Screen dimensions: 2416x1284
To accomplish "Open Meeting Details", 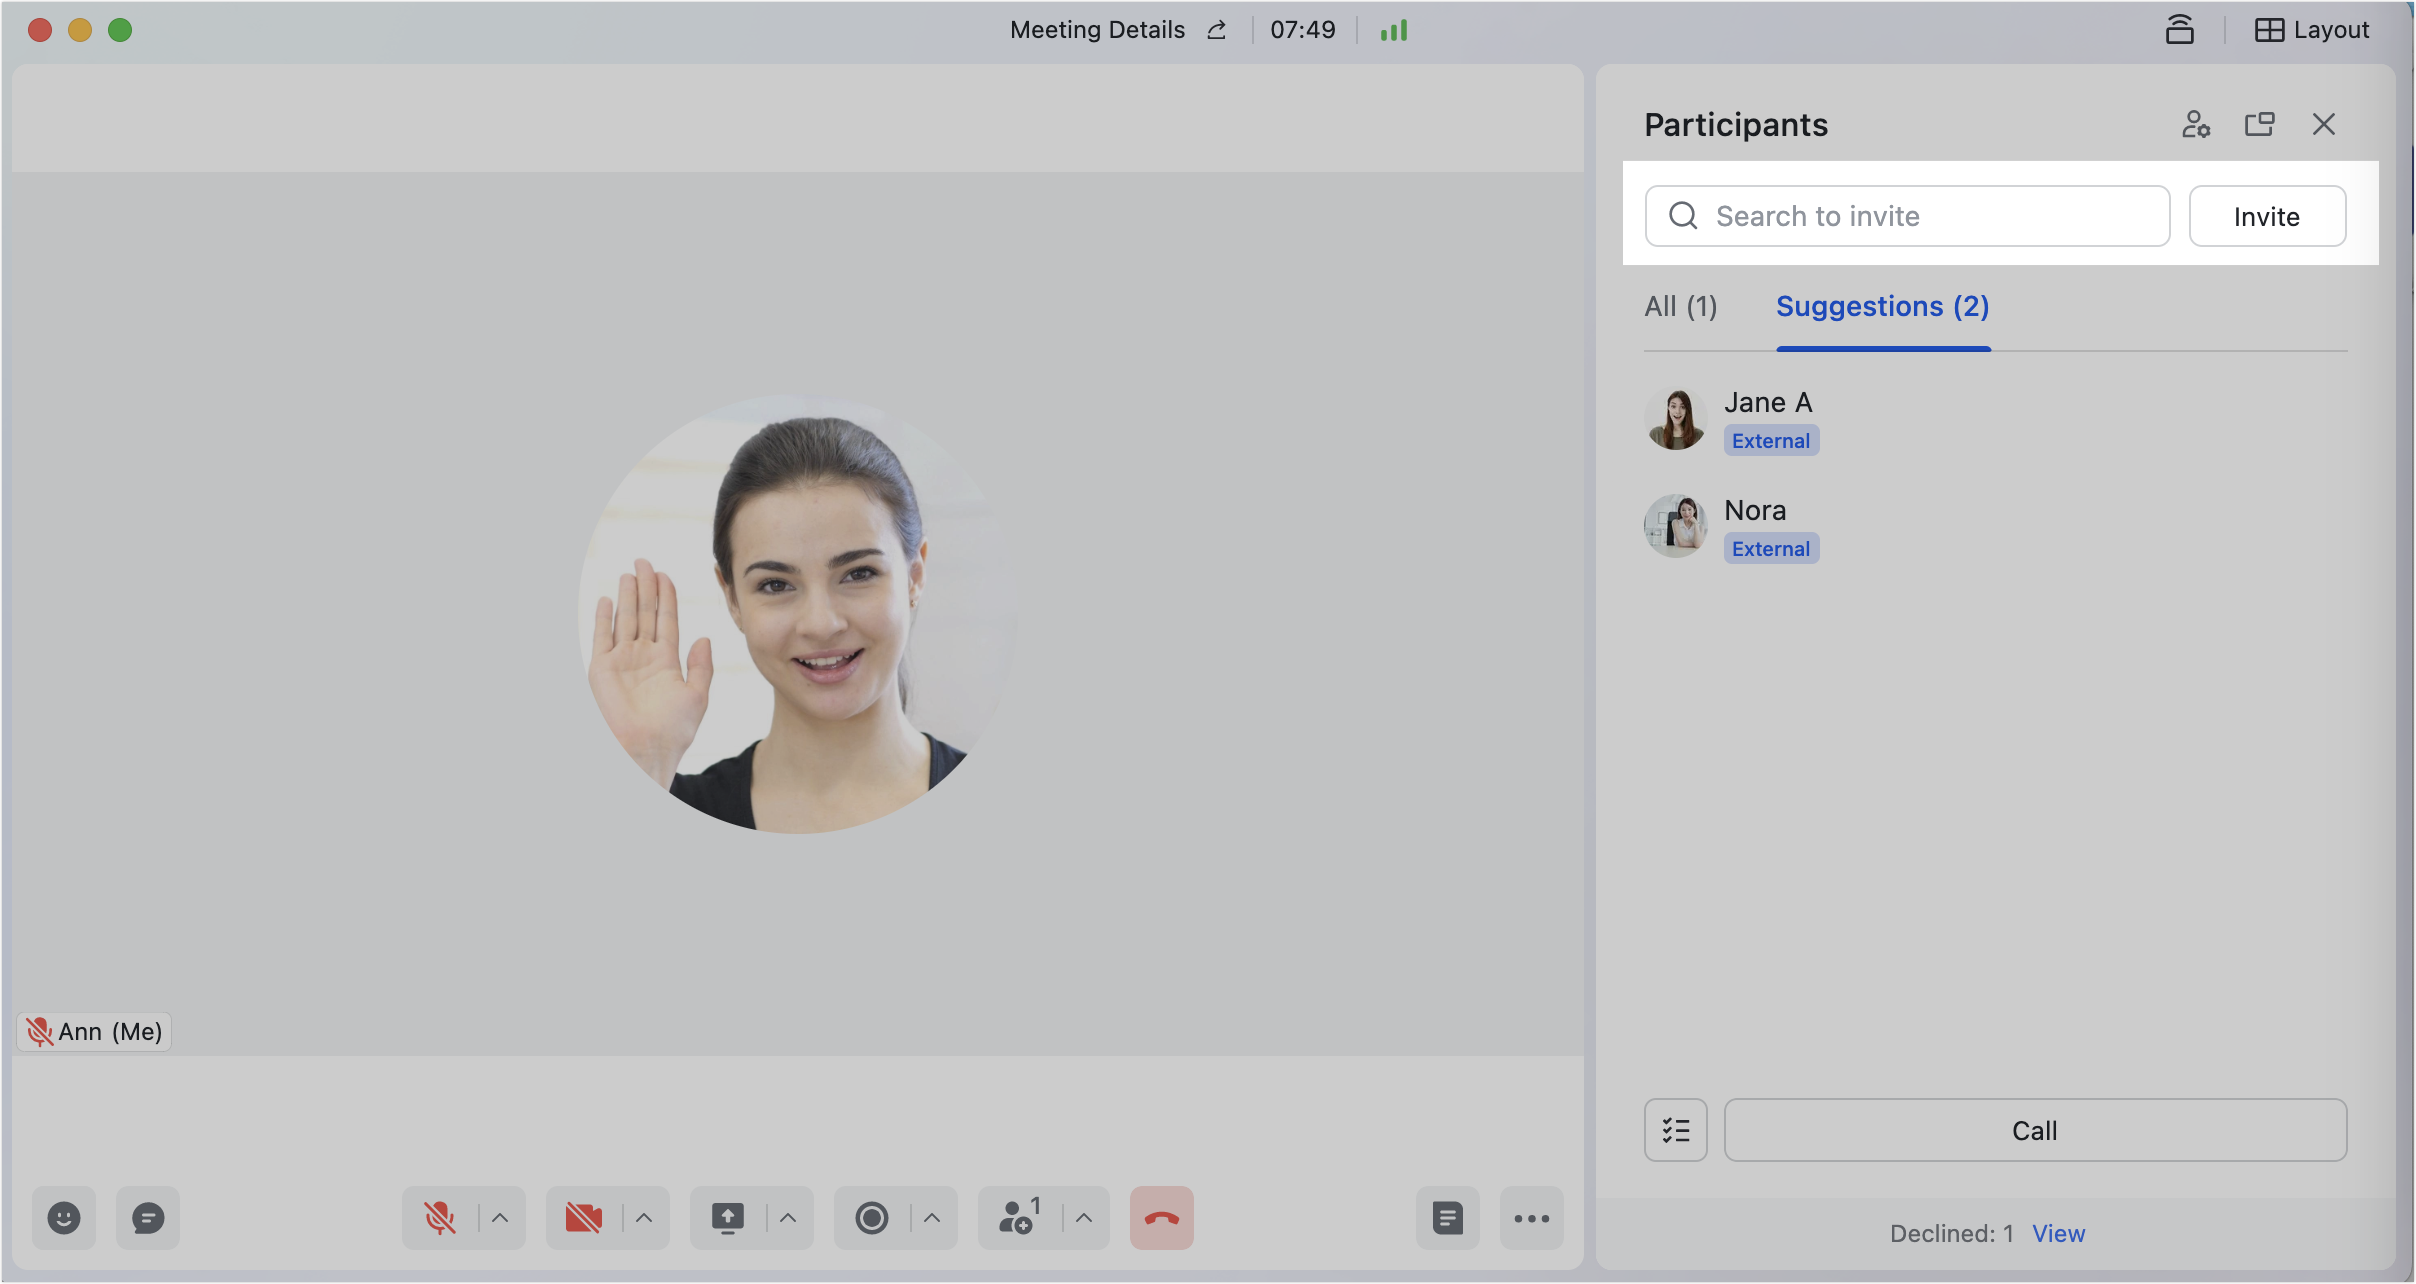I will (x=1097, y=30).
